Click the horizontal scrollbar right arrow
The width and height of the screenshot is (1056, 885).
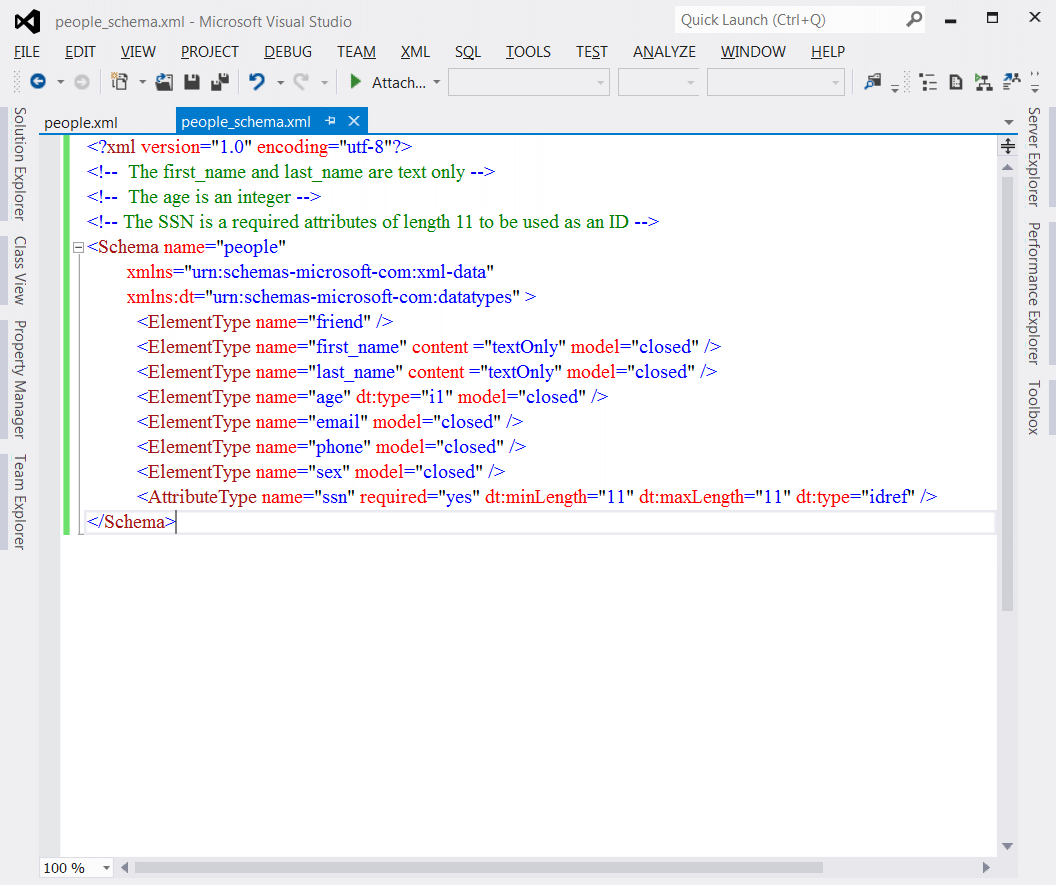tap(986, 867)
